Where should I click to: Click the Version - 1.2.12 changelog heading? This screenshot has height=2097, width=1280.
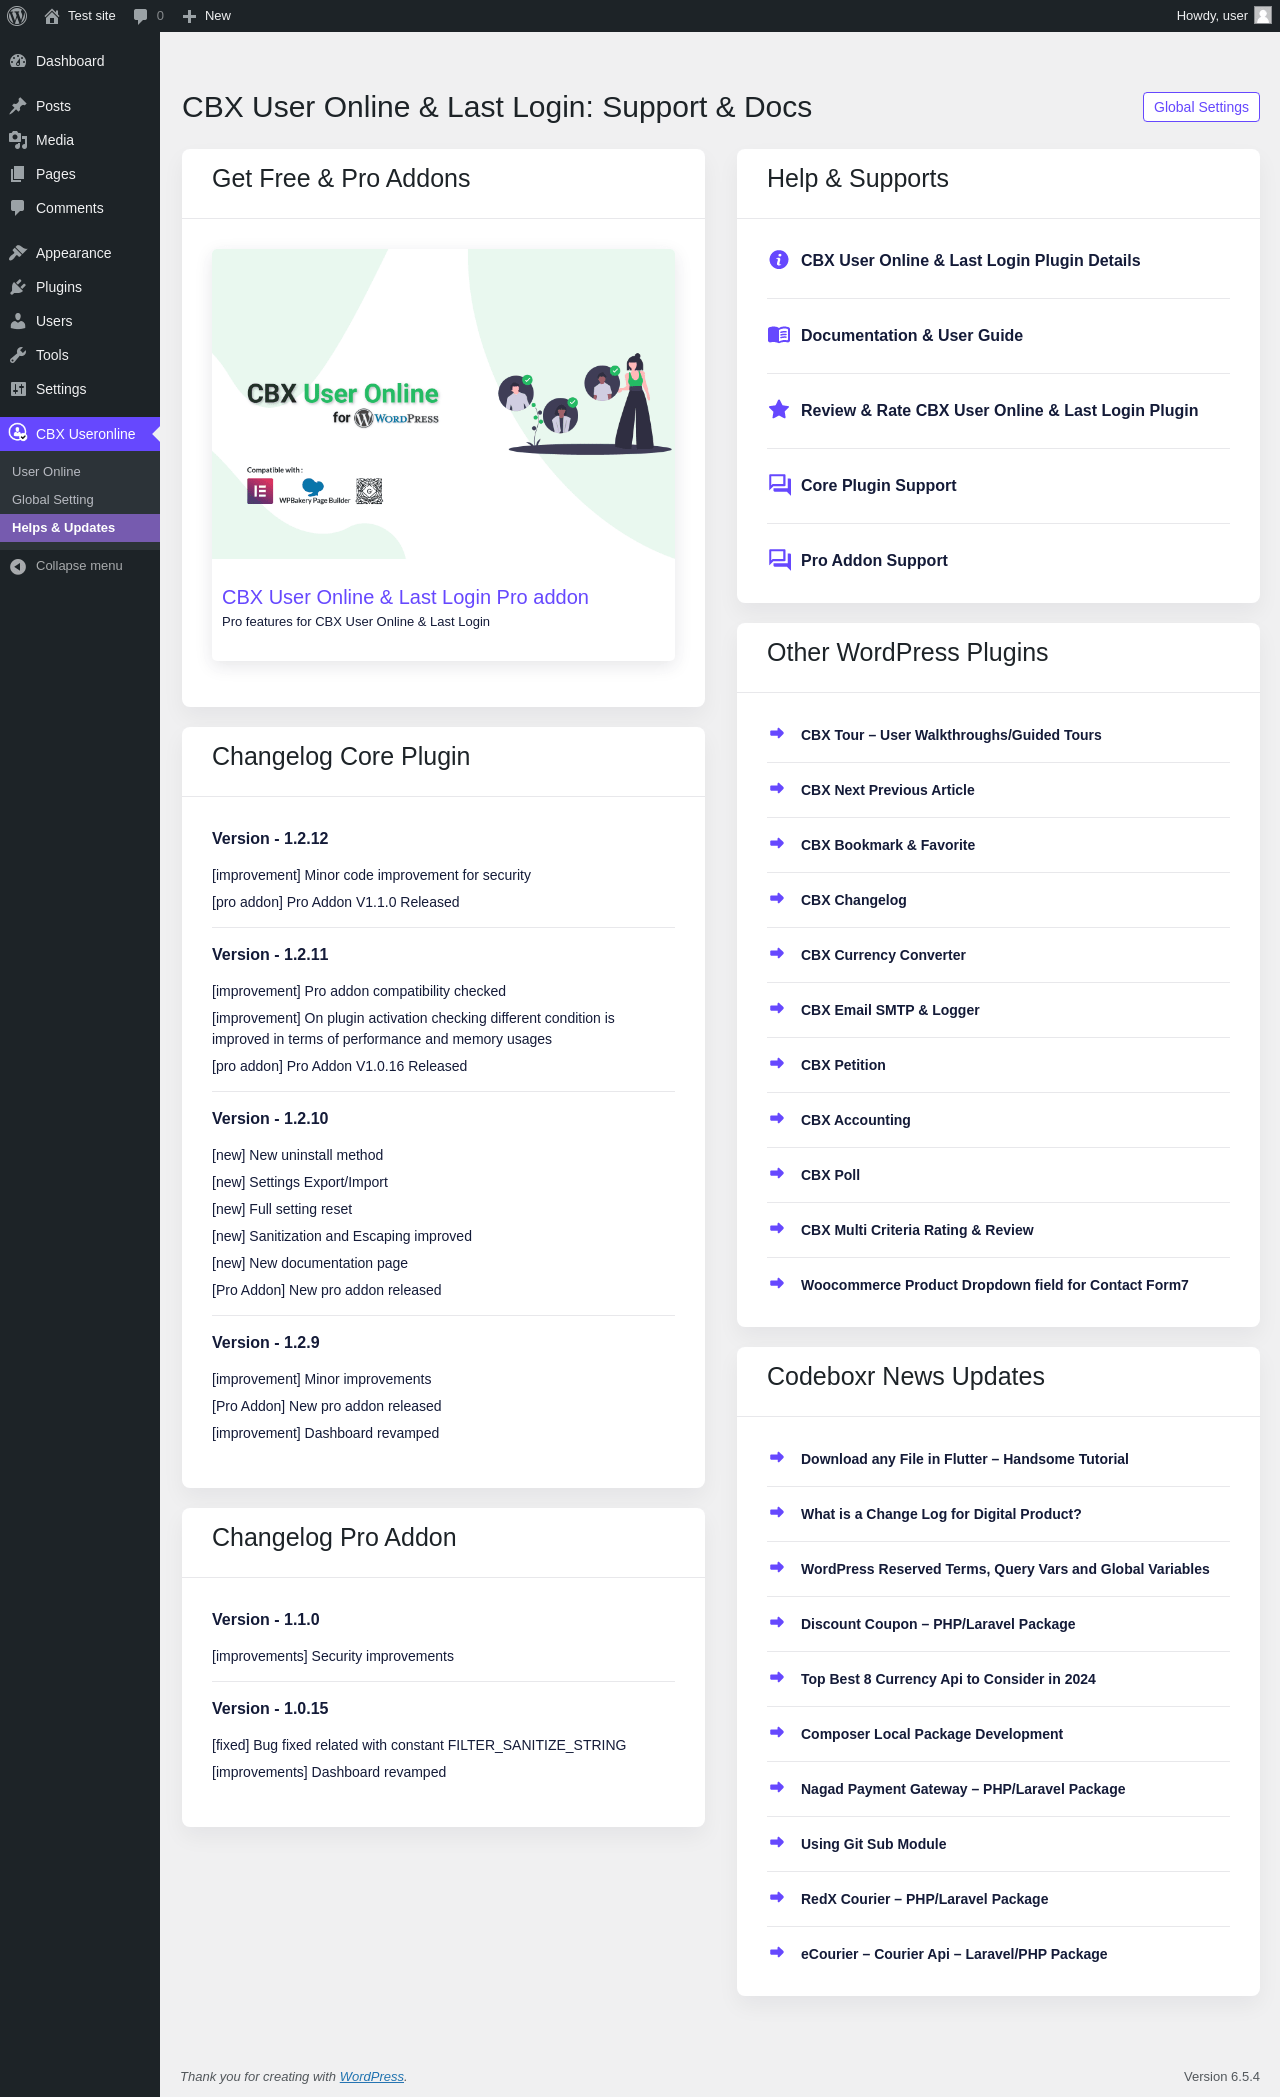270,838
